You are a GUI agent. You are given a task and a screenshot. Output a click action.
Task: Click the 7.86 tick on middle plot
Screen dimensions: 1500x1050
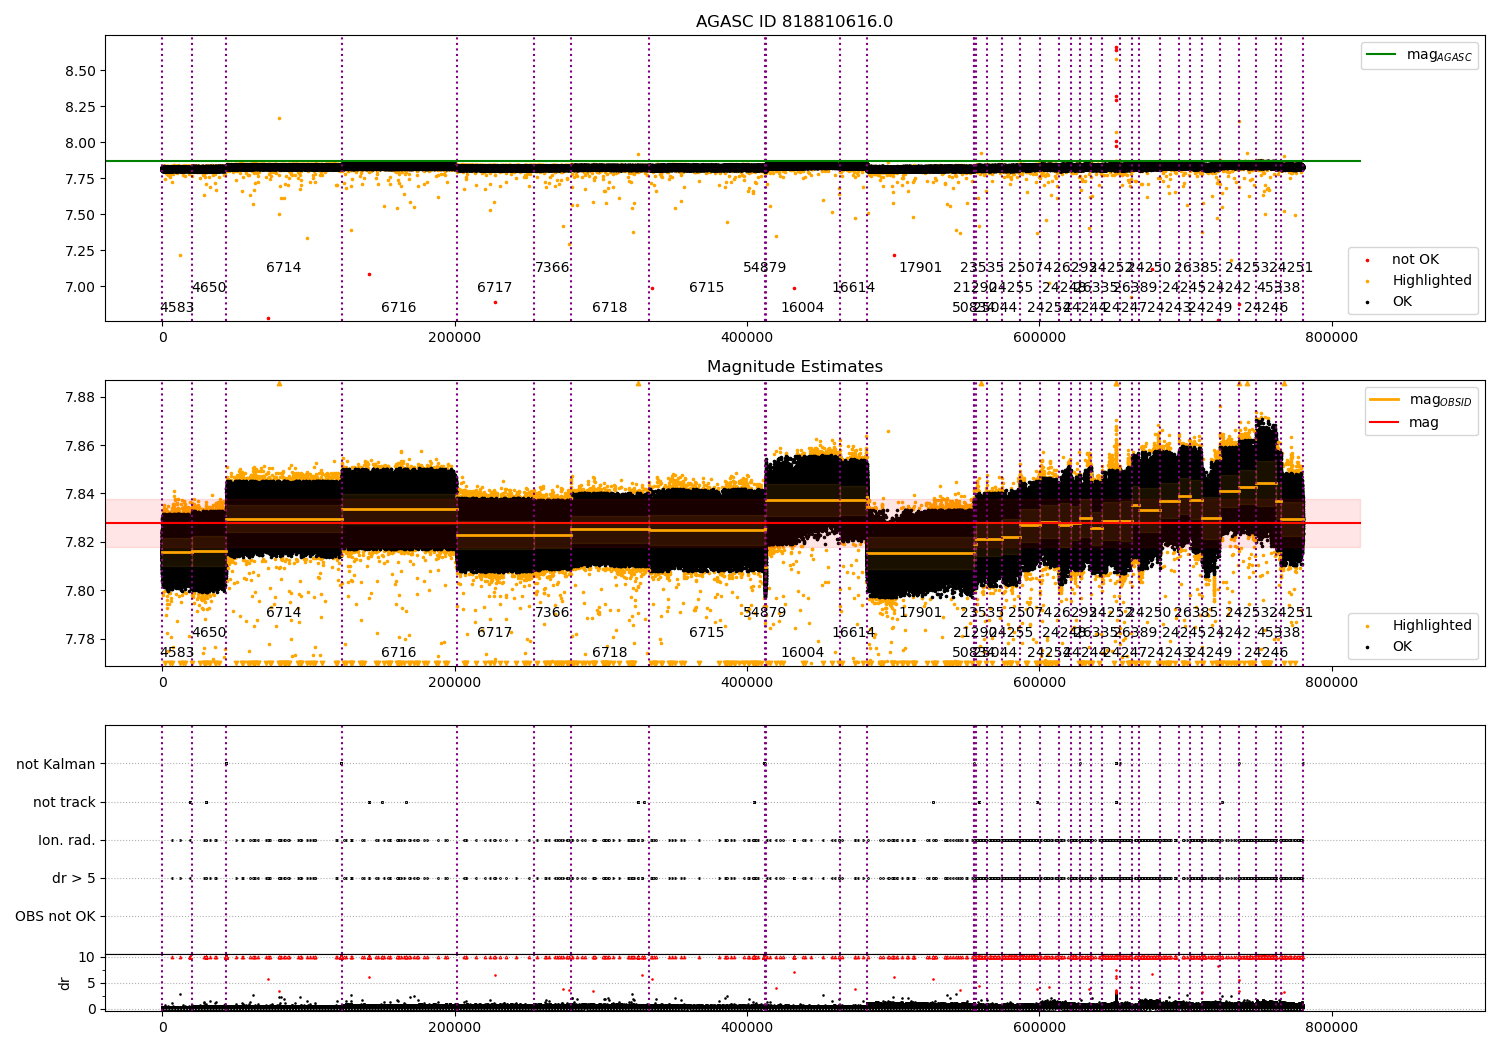click(80, 446)
